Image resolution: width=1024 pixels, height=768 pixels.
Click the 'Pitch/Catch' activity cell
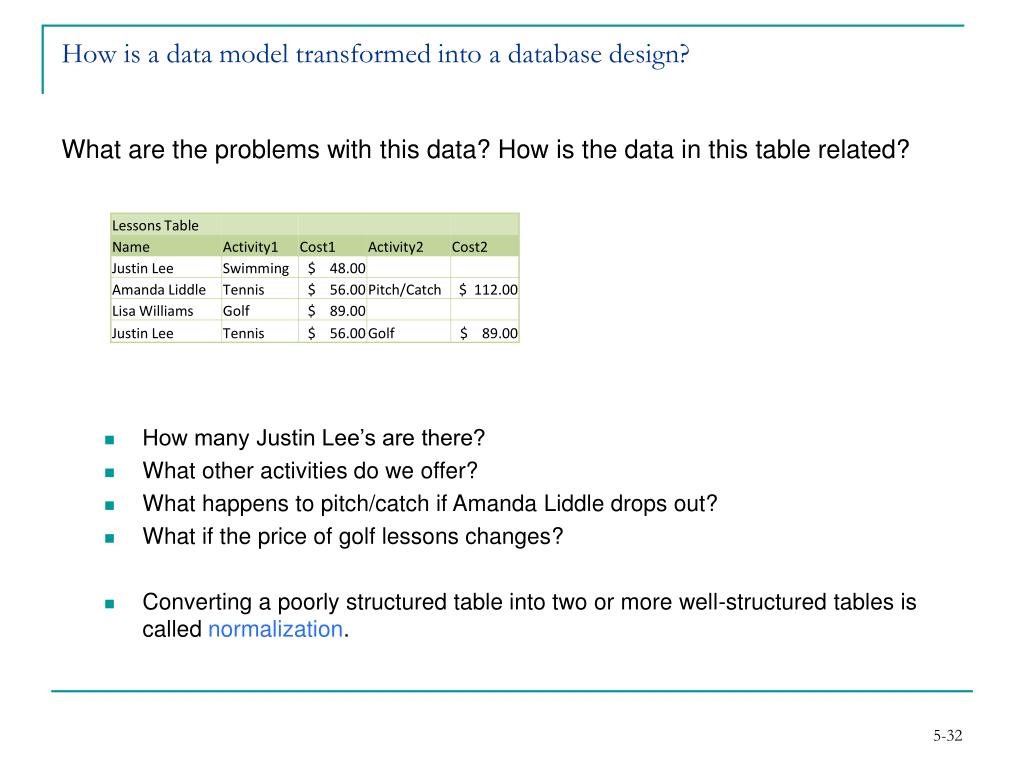pos(405,290)
